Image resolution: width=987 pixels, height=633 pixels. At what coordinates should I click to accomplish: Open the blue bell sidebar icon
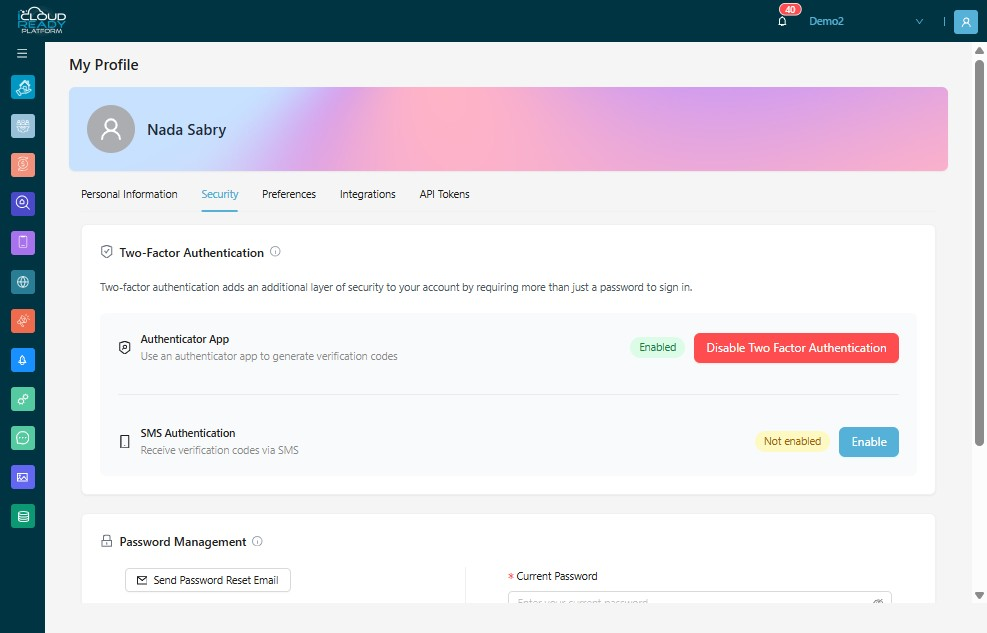coord(23,360)
